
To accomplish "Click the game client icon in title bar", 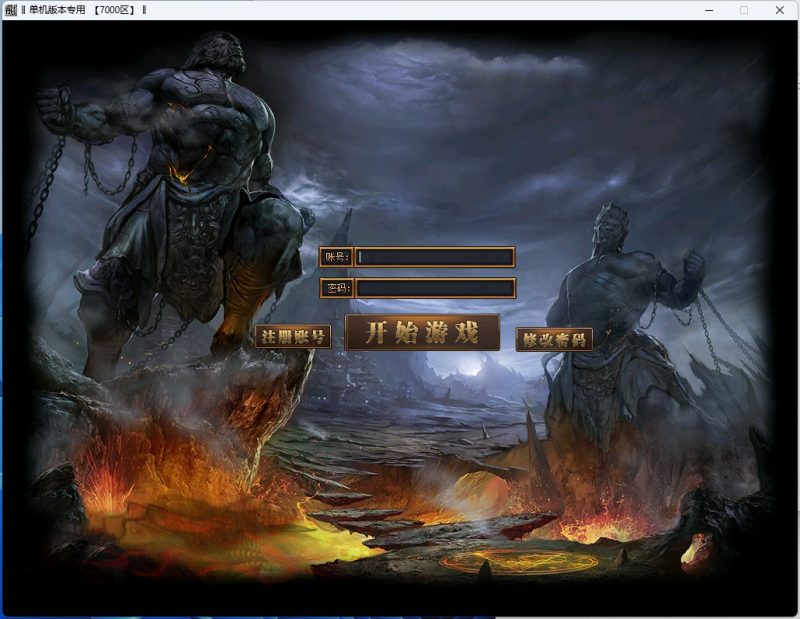I will (10, 11).
